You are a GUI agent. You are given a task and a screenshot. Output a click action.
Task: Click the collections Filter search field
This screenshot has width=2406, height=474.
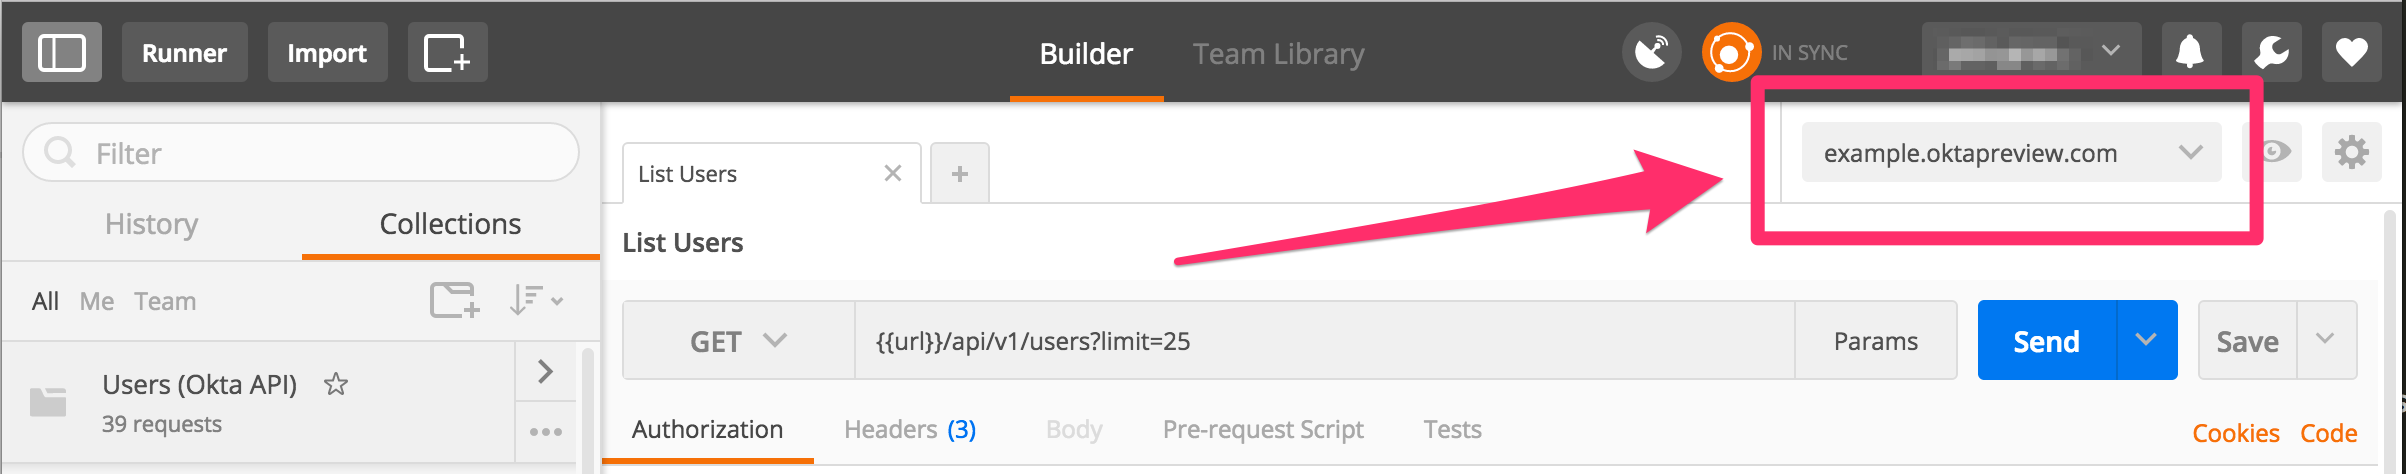[x=300, y=153]
